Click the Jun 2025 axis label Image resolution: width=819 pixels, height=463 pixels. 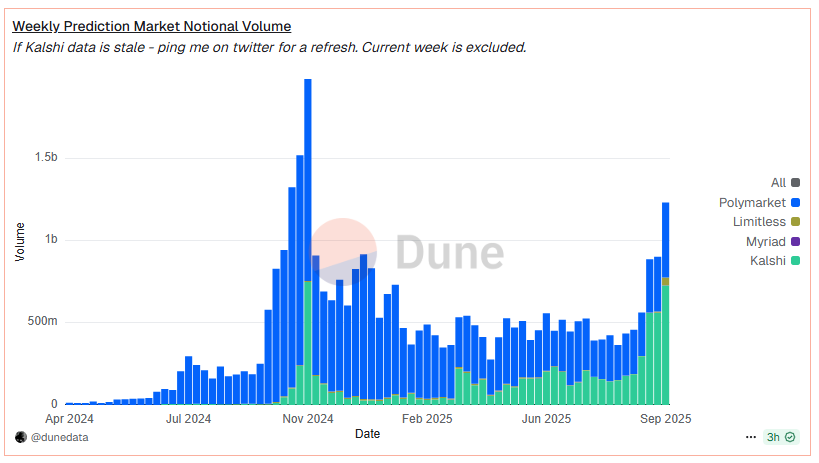point(546,419)
